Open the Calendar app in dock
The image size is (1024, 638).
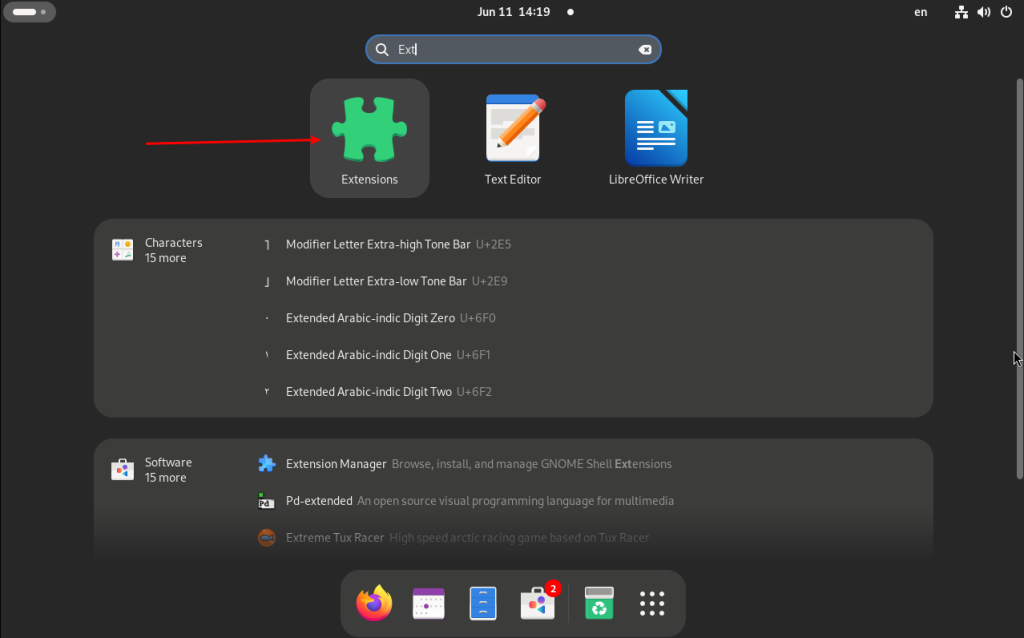point(428,603)
